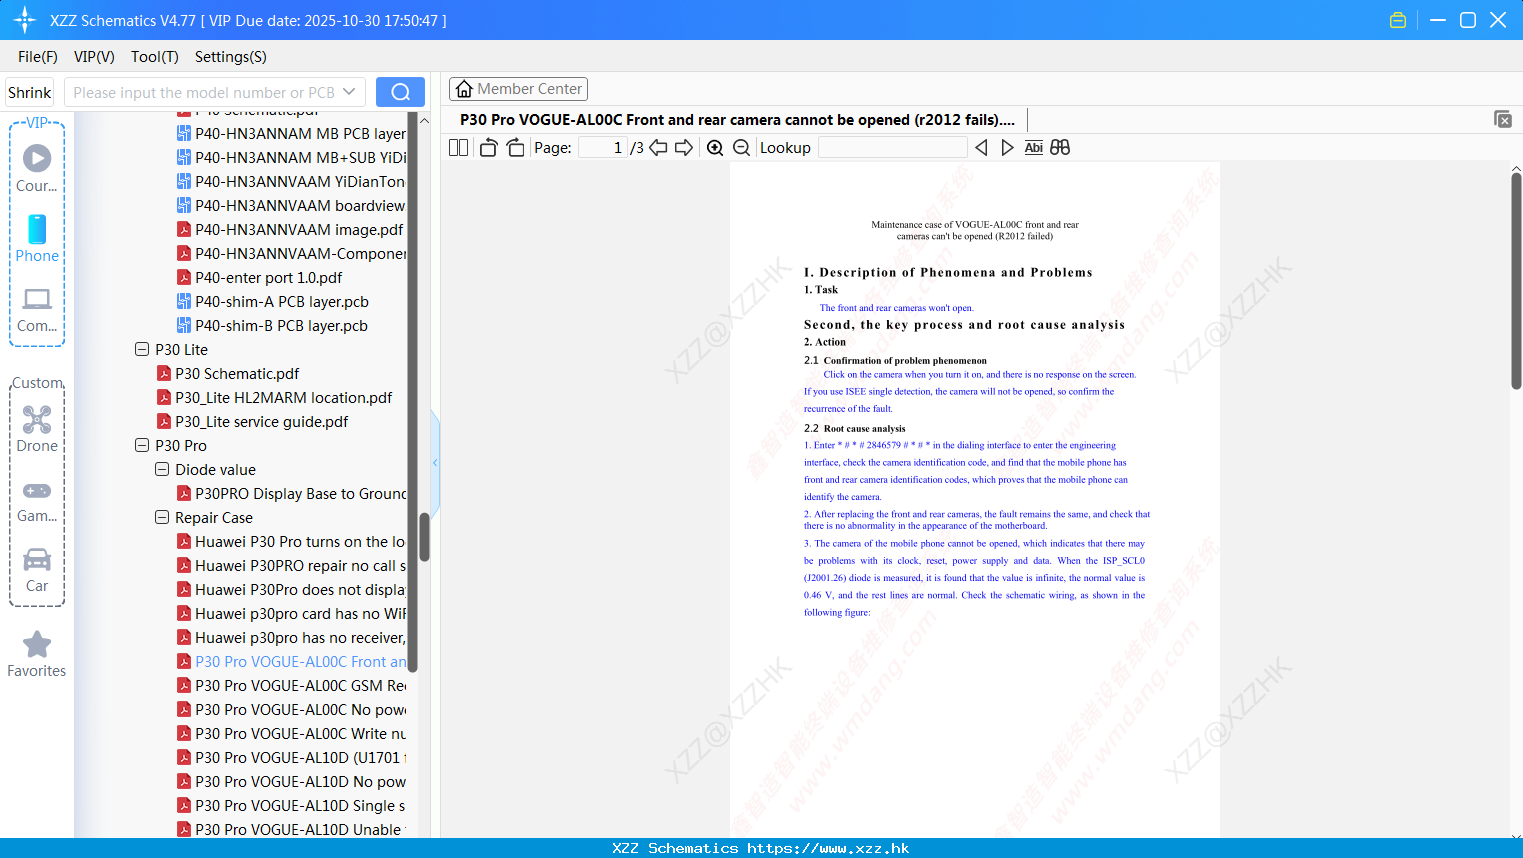
Task: Open Member Center home button
Action: pos(518,89)
